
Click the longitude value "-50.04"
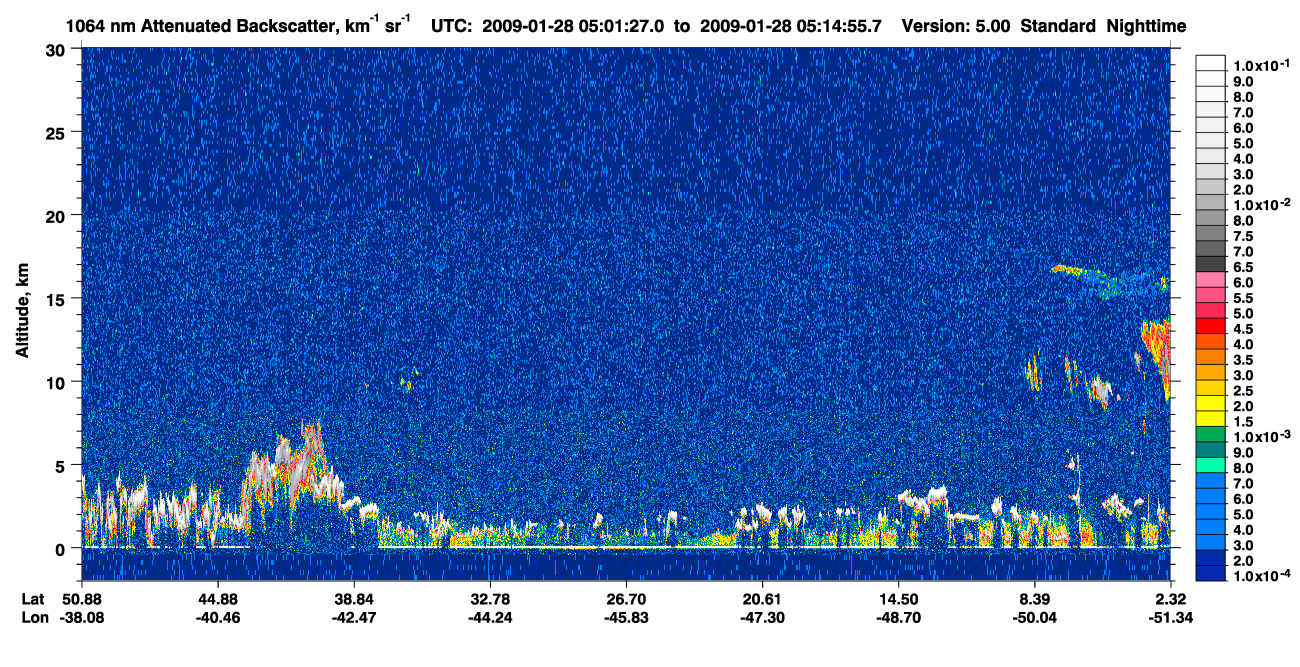tap(1034, 617)
